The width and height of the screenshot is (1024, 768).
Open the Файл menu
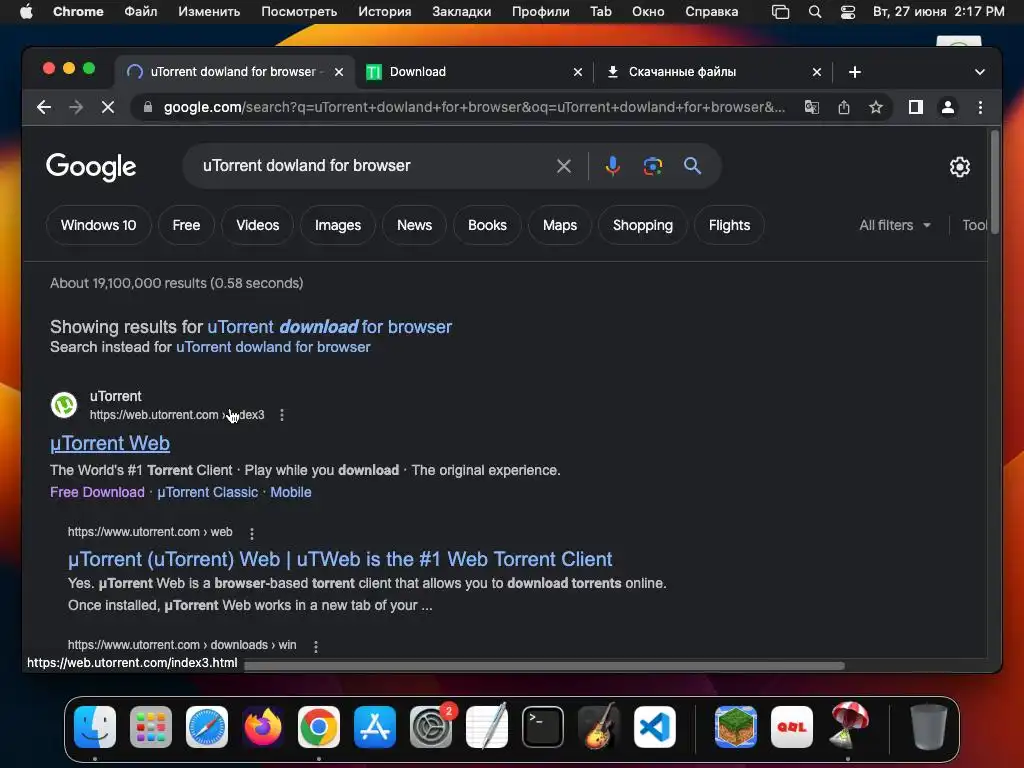pos(140,11)
